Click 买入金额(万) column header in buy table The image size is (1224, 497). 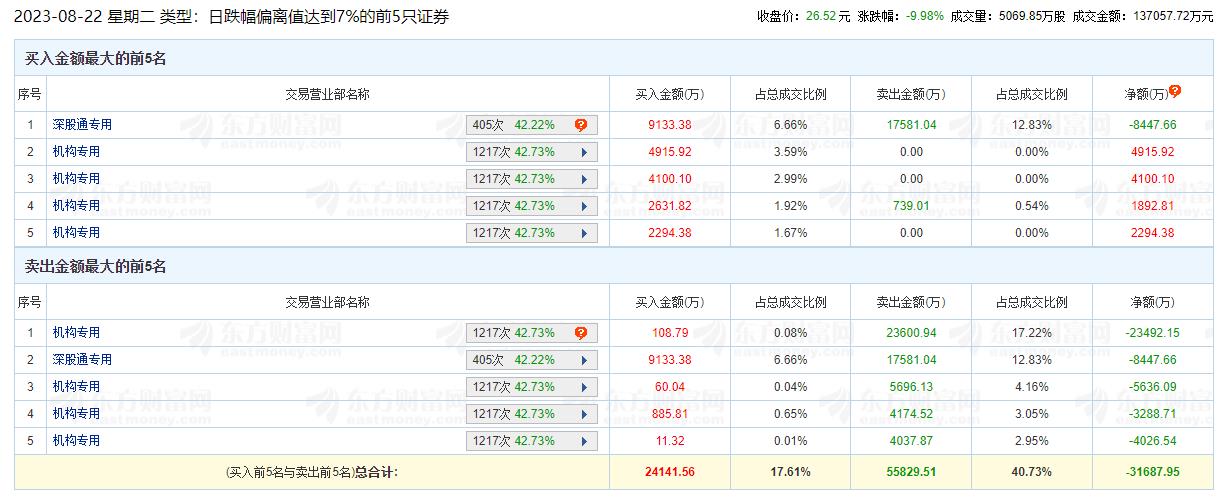point(670,95)
